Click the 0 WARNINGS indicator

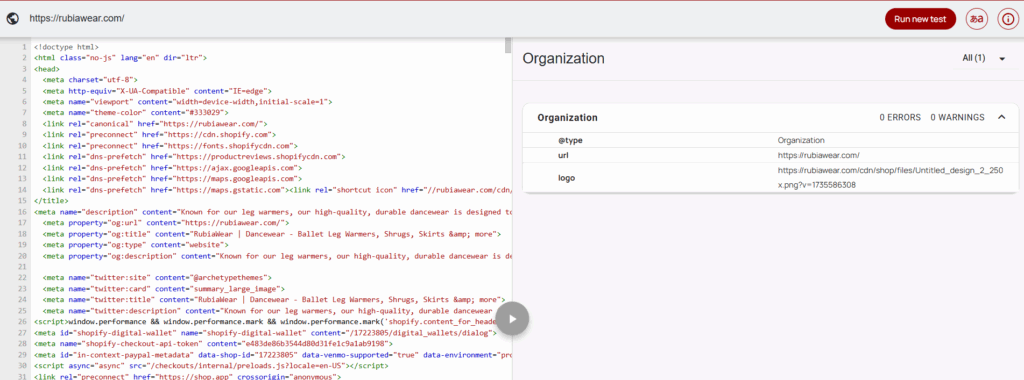[x=957, y=118]
